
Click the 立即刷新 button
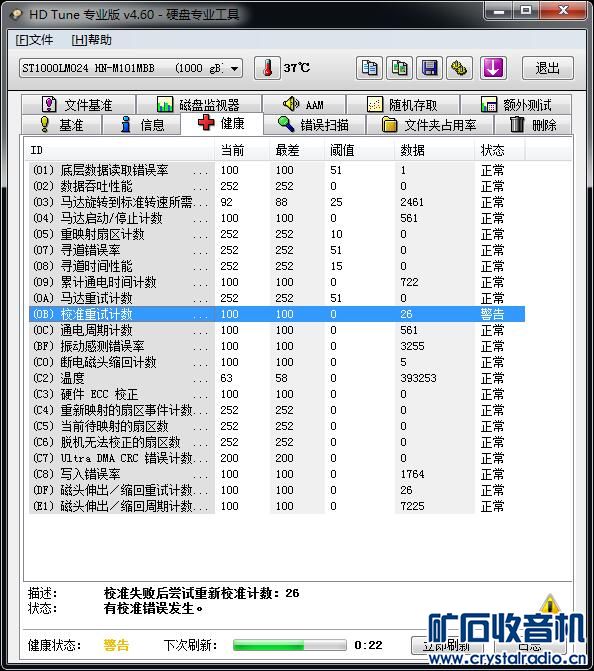tap(447, 645)
